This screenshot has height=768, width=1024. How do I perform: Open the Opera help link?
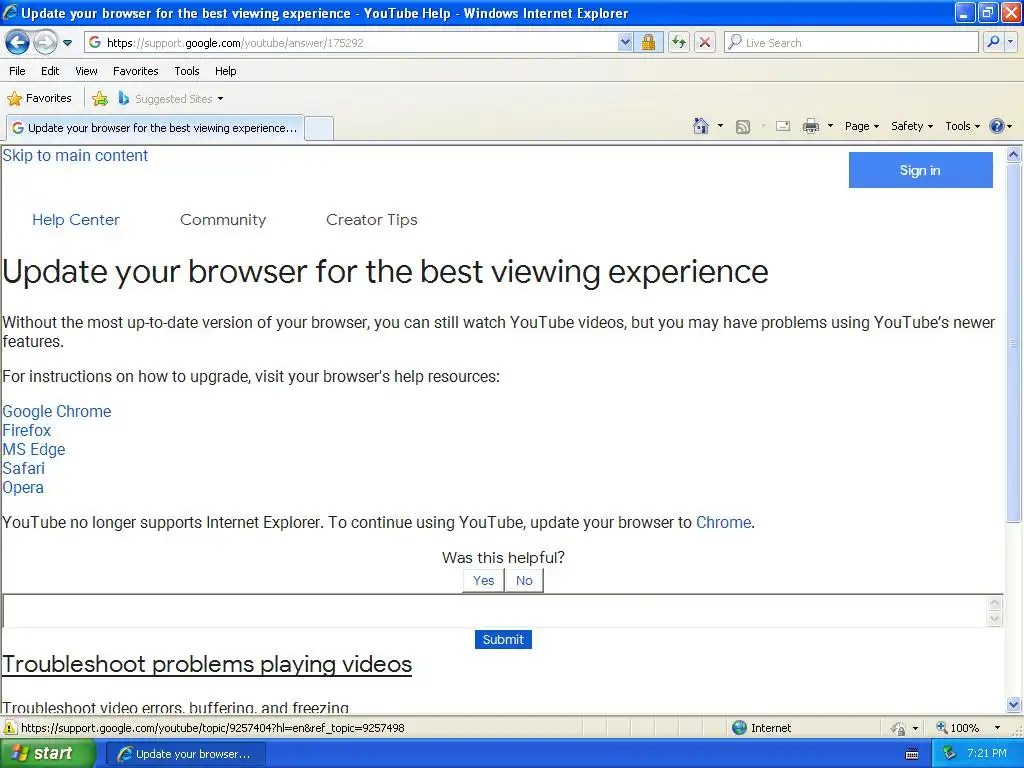(x=23, y=487)
